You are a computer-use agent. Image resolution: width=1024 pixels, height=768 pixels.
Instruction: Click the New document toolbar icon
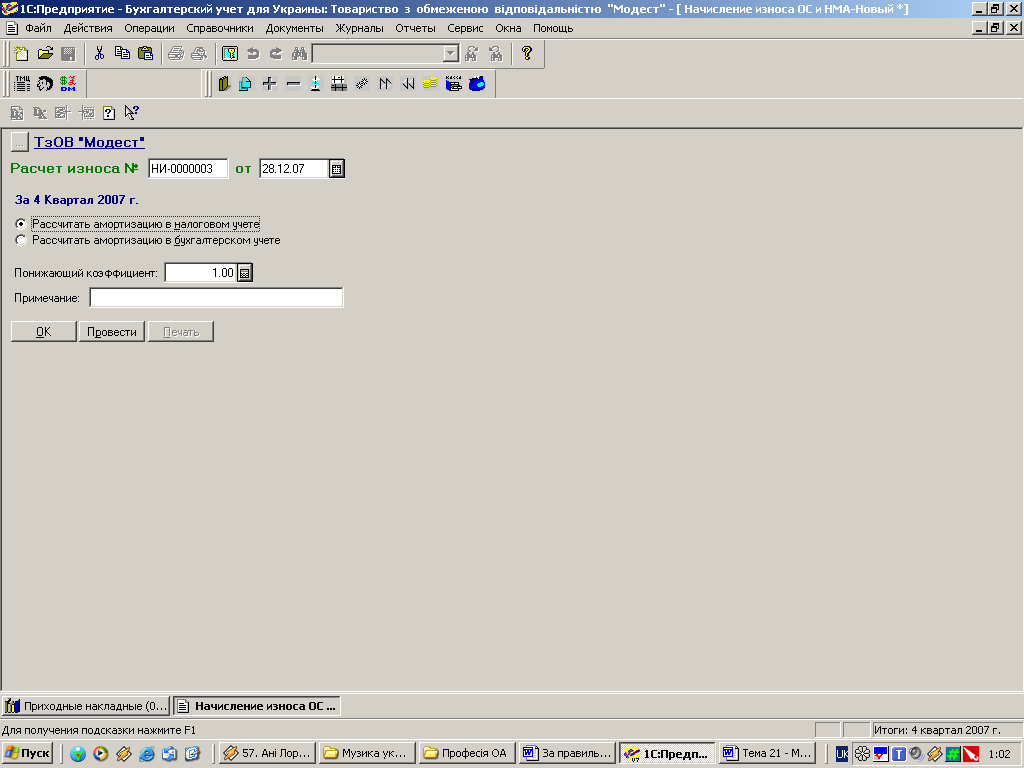point(22,54)
